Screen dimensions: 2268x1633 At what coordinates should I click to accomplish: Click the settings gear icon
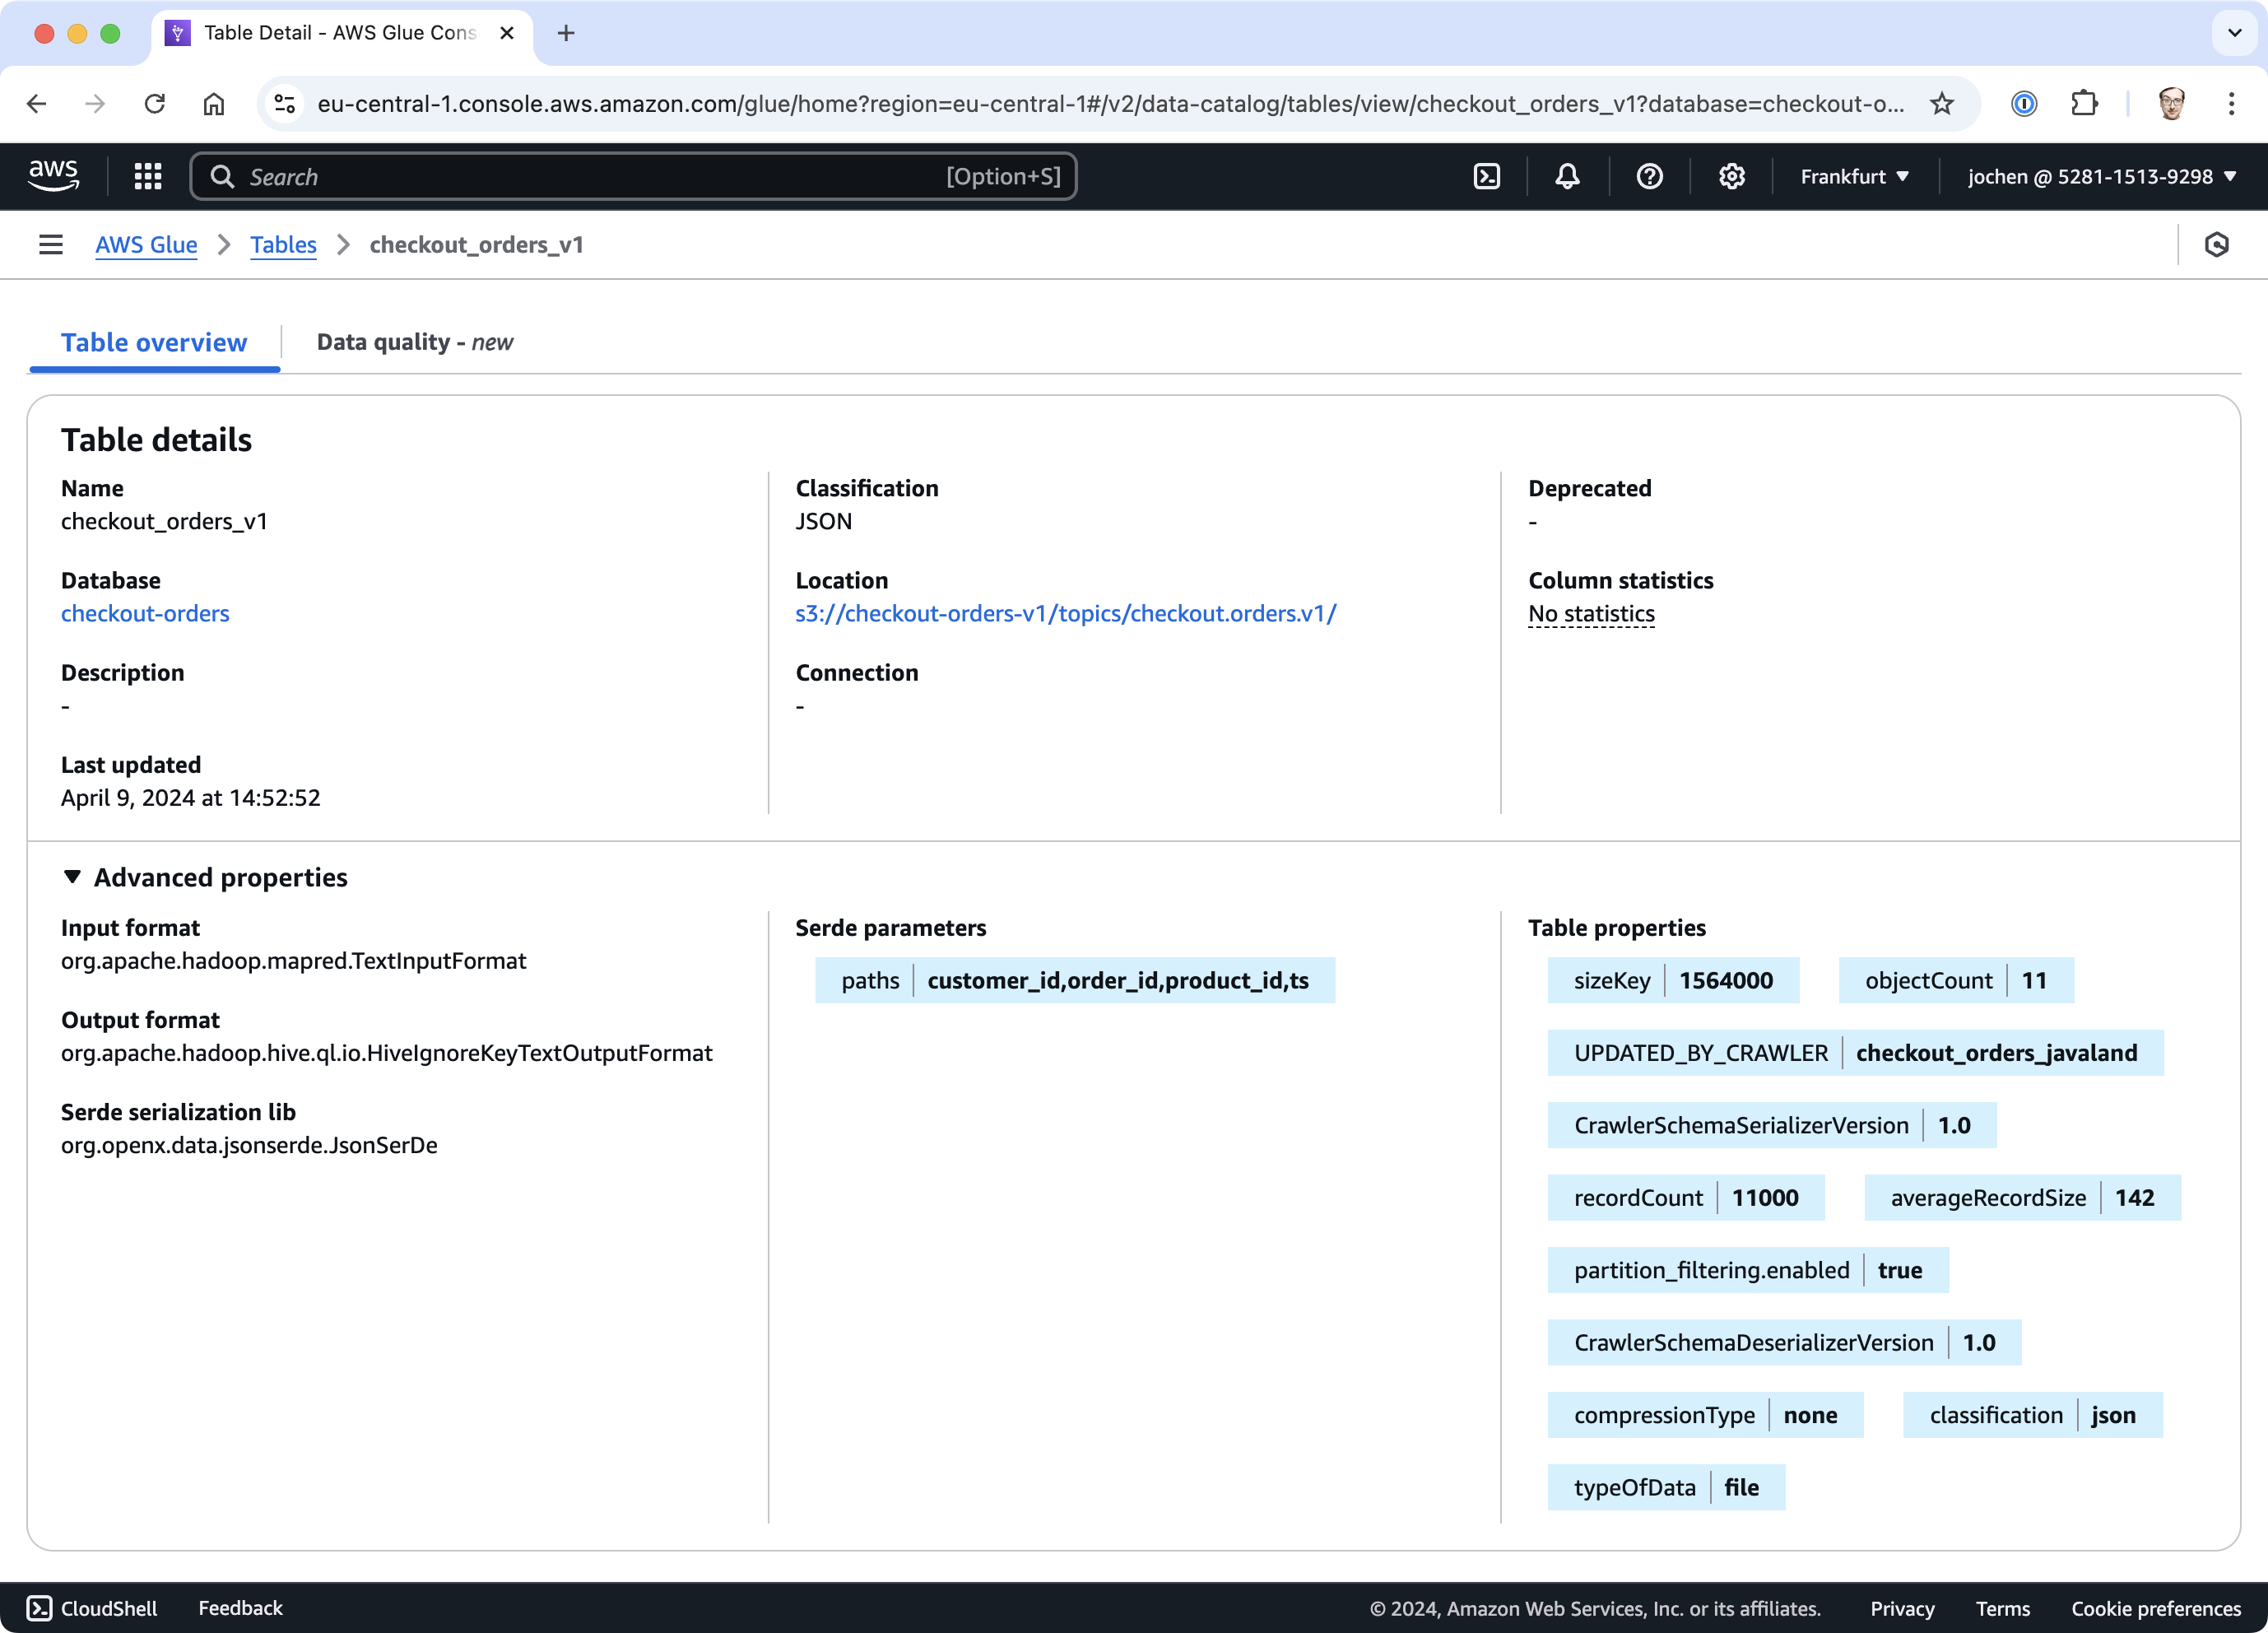click(1731, 176)
